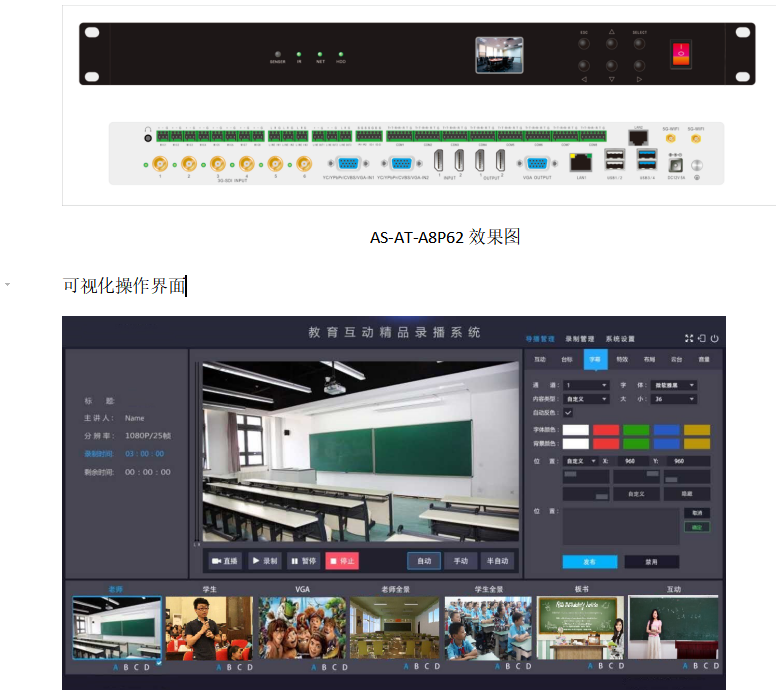Enable 半自动 semi-automatic mode
This screenshot has width=776, height=697.
coord(496,561)
